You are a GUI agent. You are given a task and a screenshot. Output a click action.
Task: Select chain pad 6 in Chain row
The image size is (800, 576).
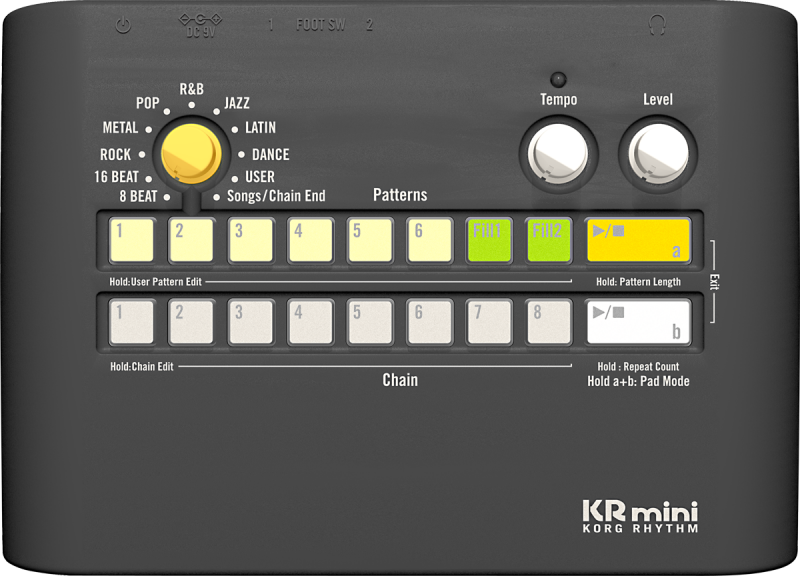[430, 322]
